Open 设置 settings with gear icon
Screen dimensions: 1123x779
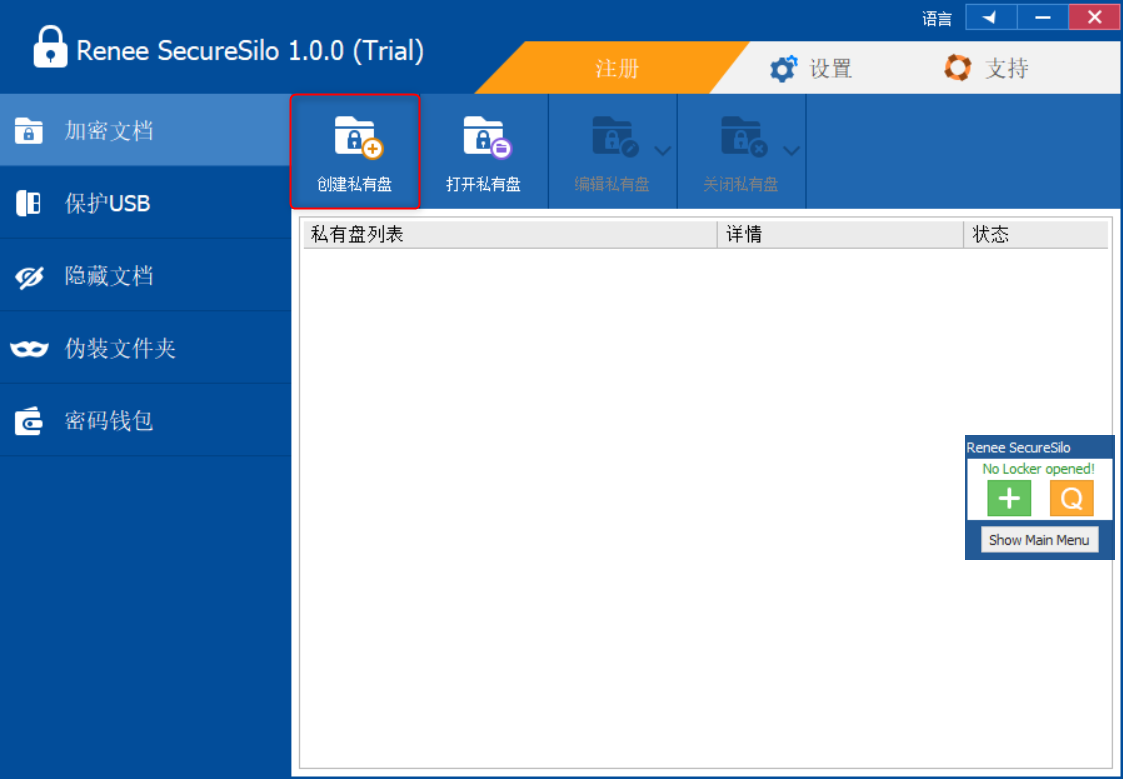[811, 68]
